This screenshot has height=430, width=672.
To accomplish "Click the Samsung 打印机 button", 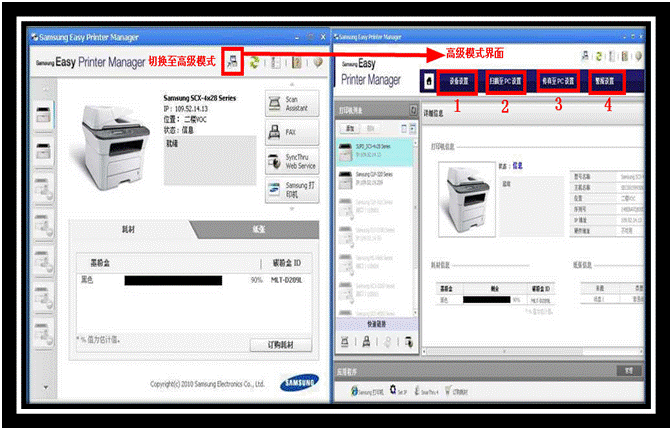I will 292,189.
